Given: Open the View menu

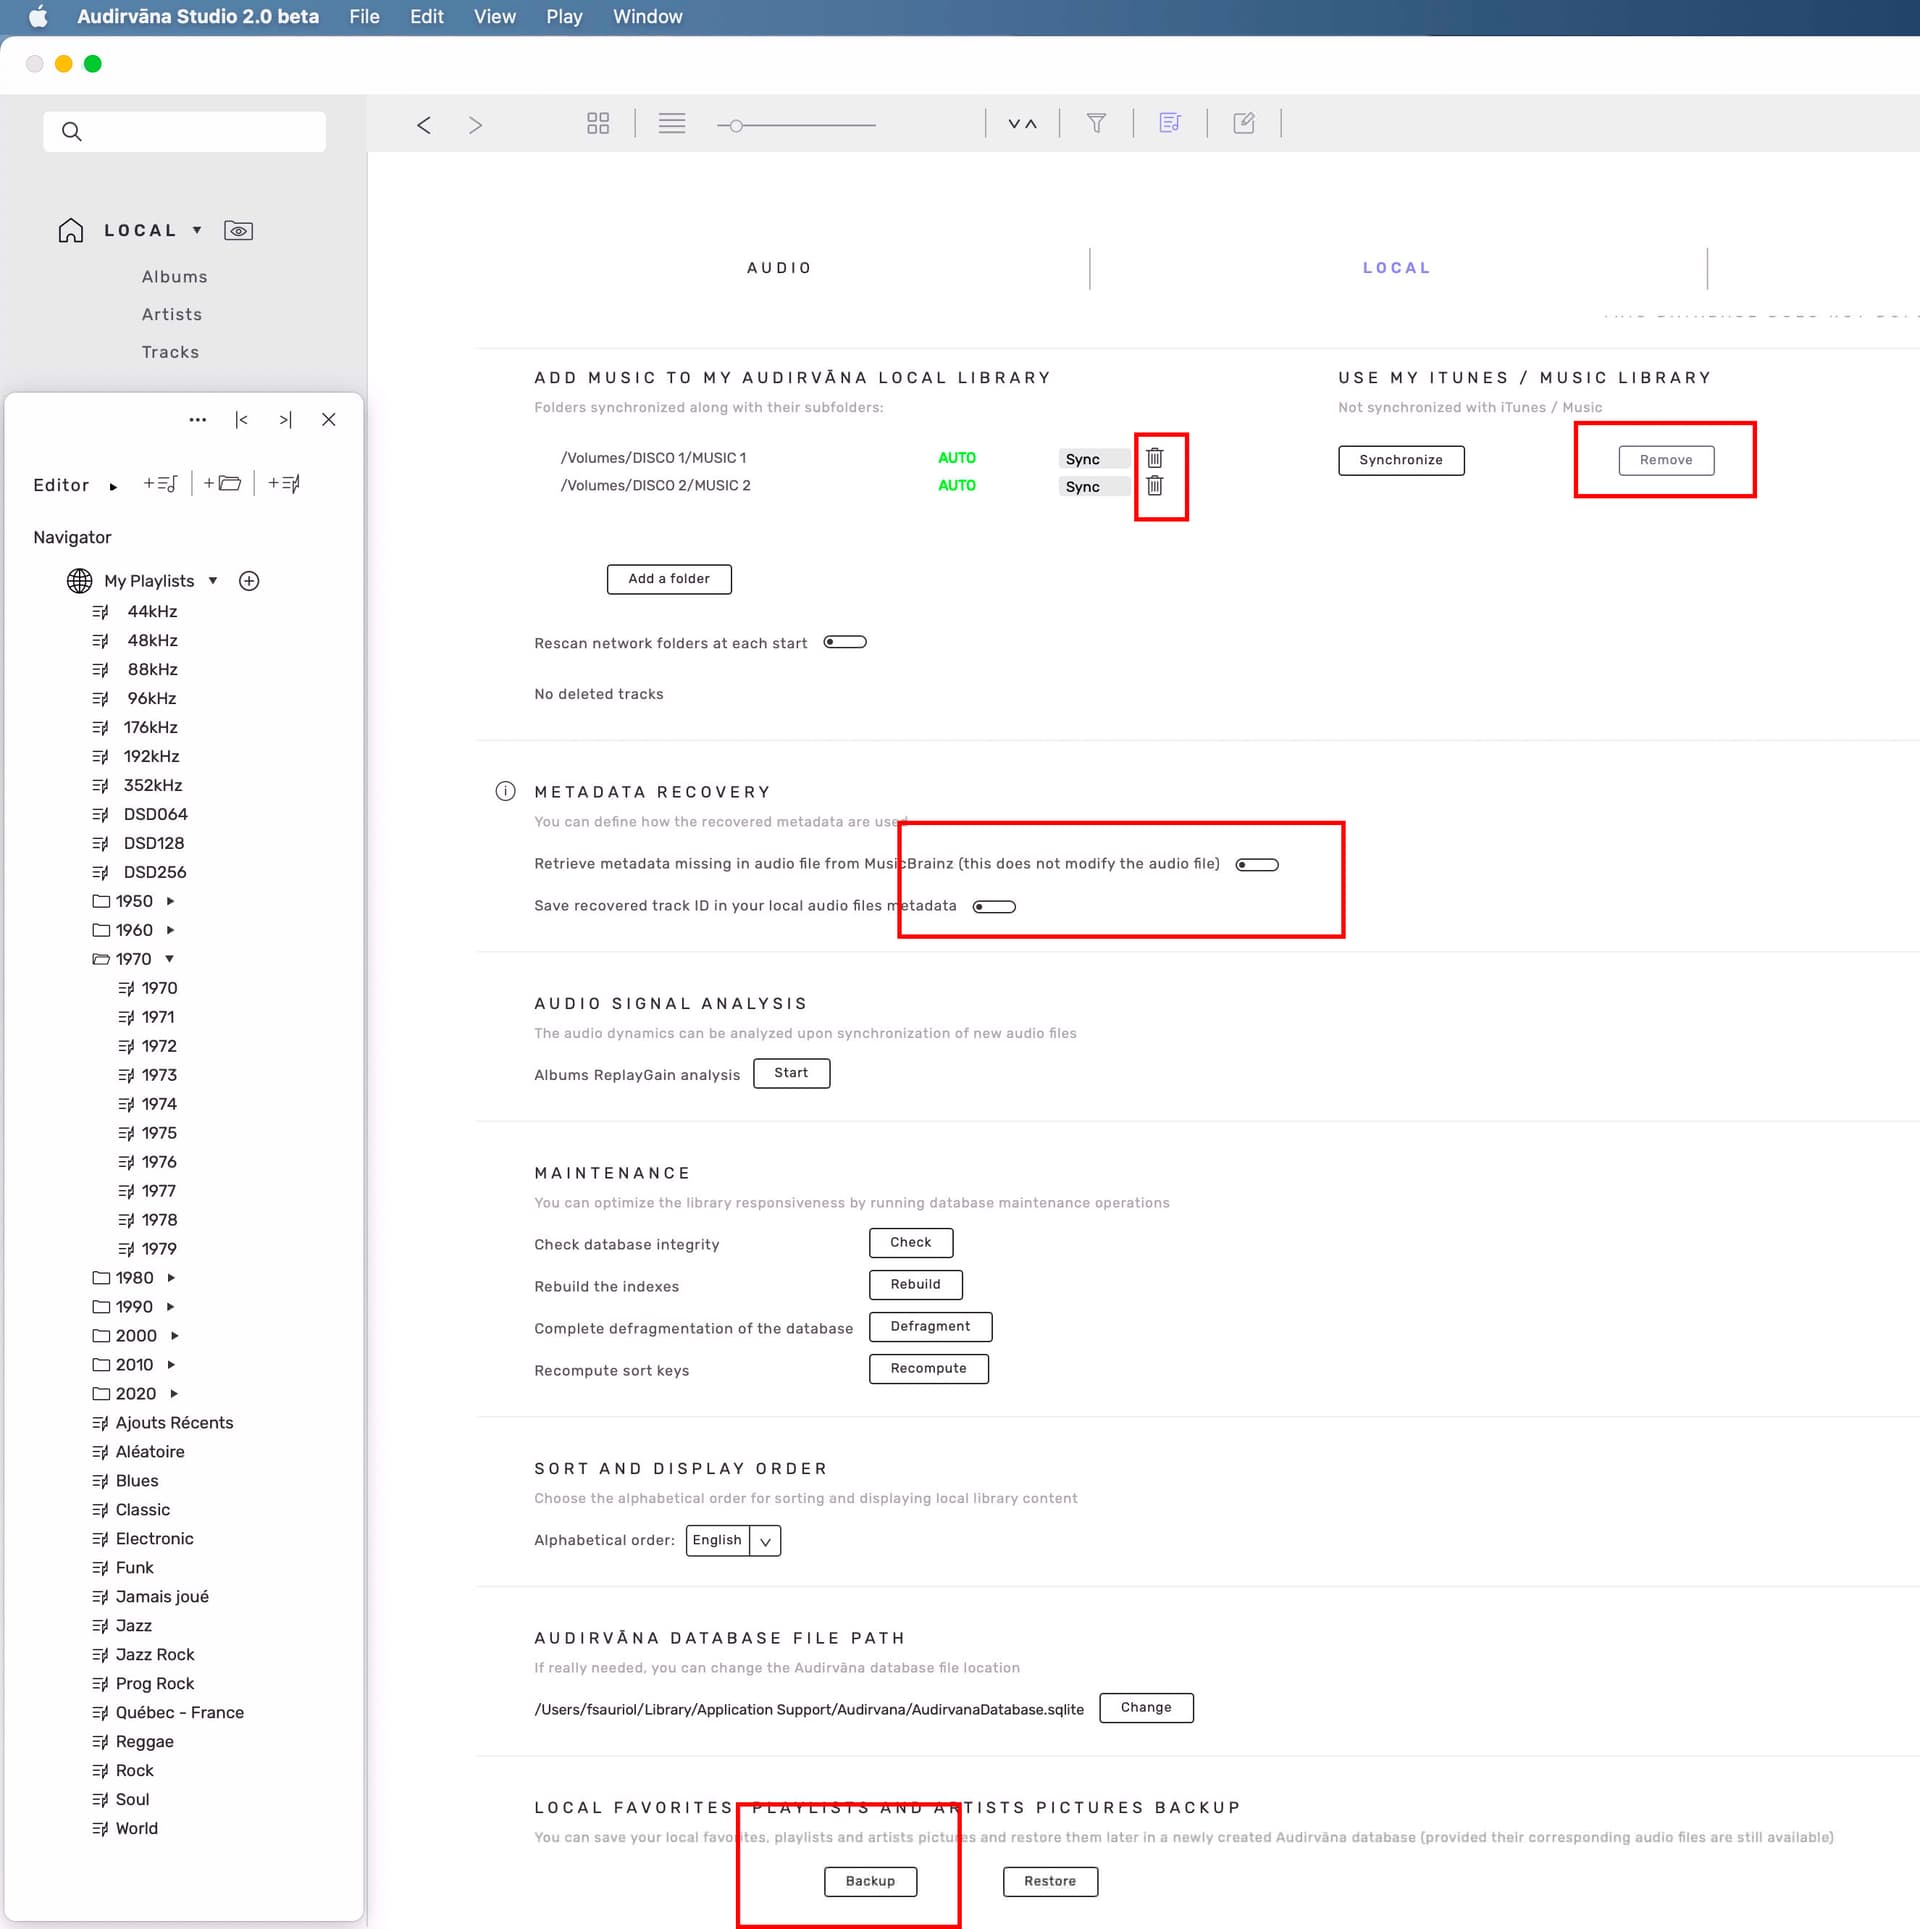Looking at the screenshot, I should point(495,17).
